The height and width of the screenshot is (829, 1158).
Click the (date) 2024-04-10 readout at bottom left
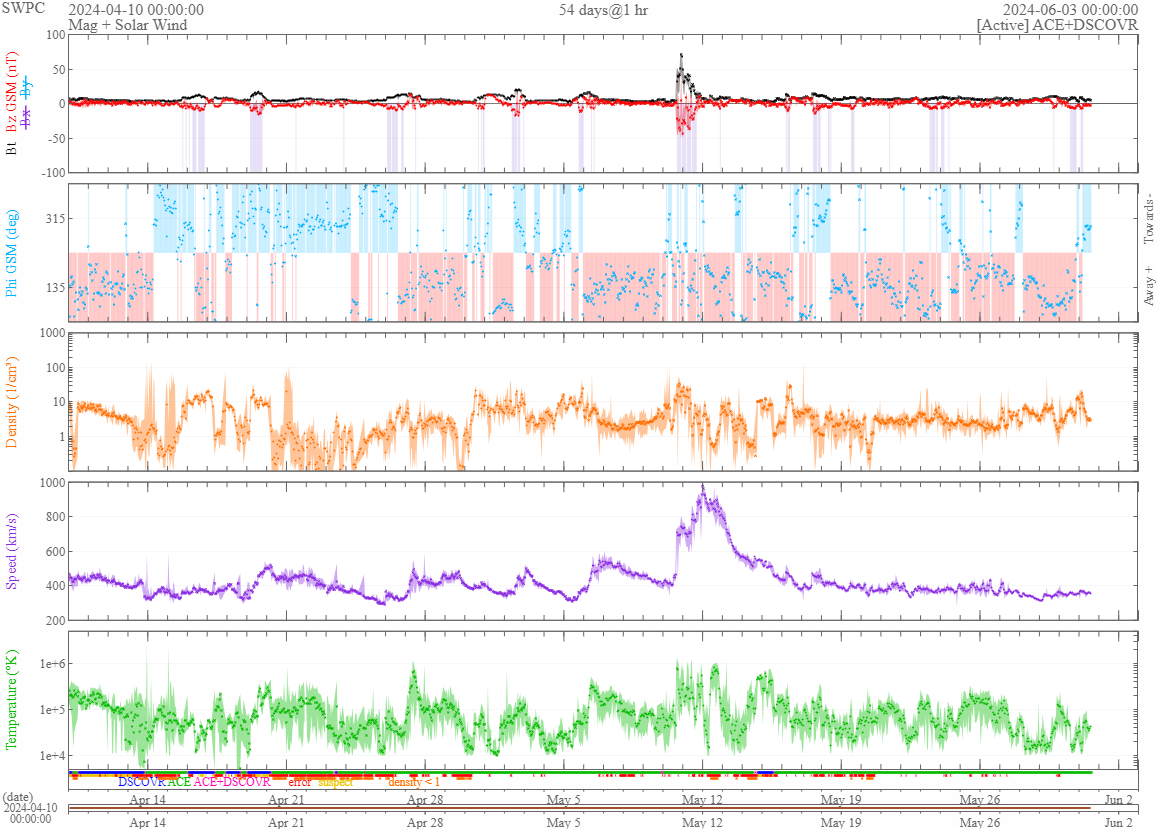tap(30, 808)
